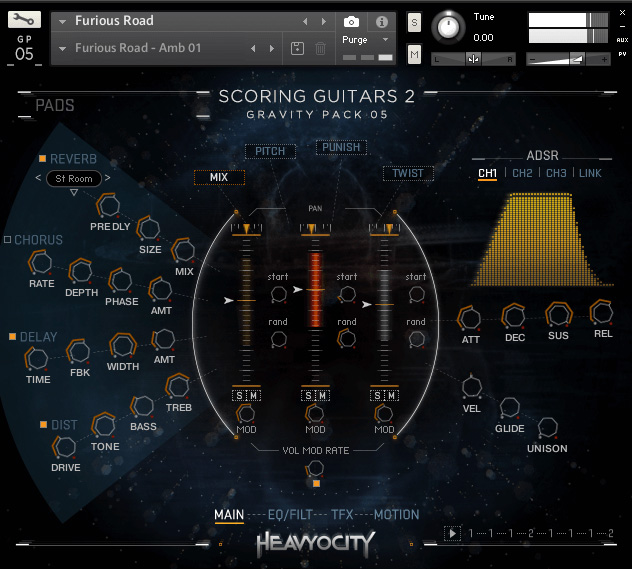
Task: Expand the reverb triangle below St Room
Action: tap(74, 192)
